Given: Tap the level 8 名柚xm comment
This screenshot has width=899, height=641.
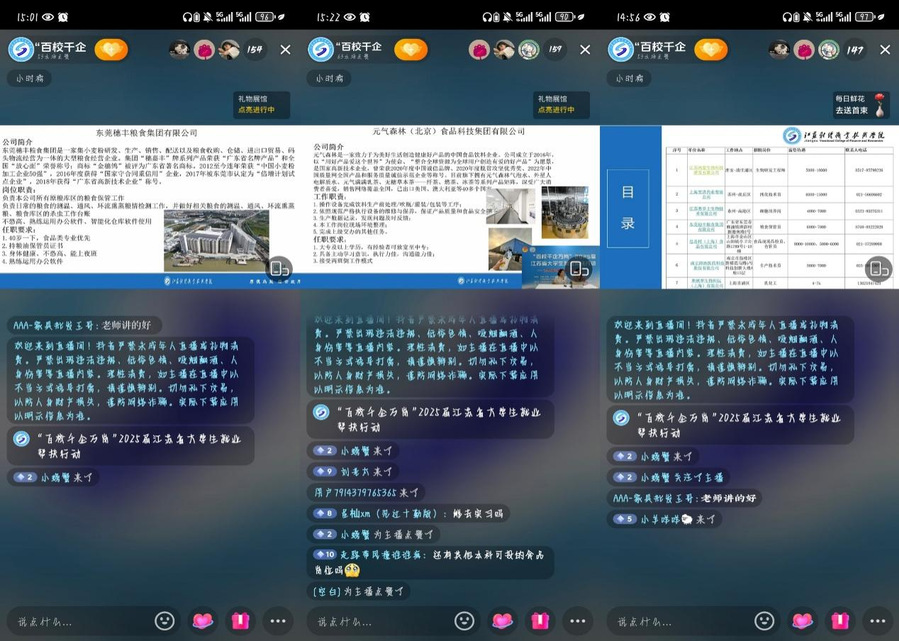Looking at the screenshot, I should 409,513.
